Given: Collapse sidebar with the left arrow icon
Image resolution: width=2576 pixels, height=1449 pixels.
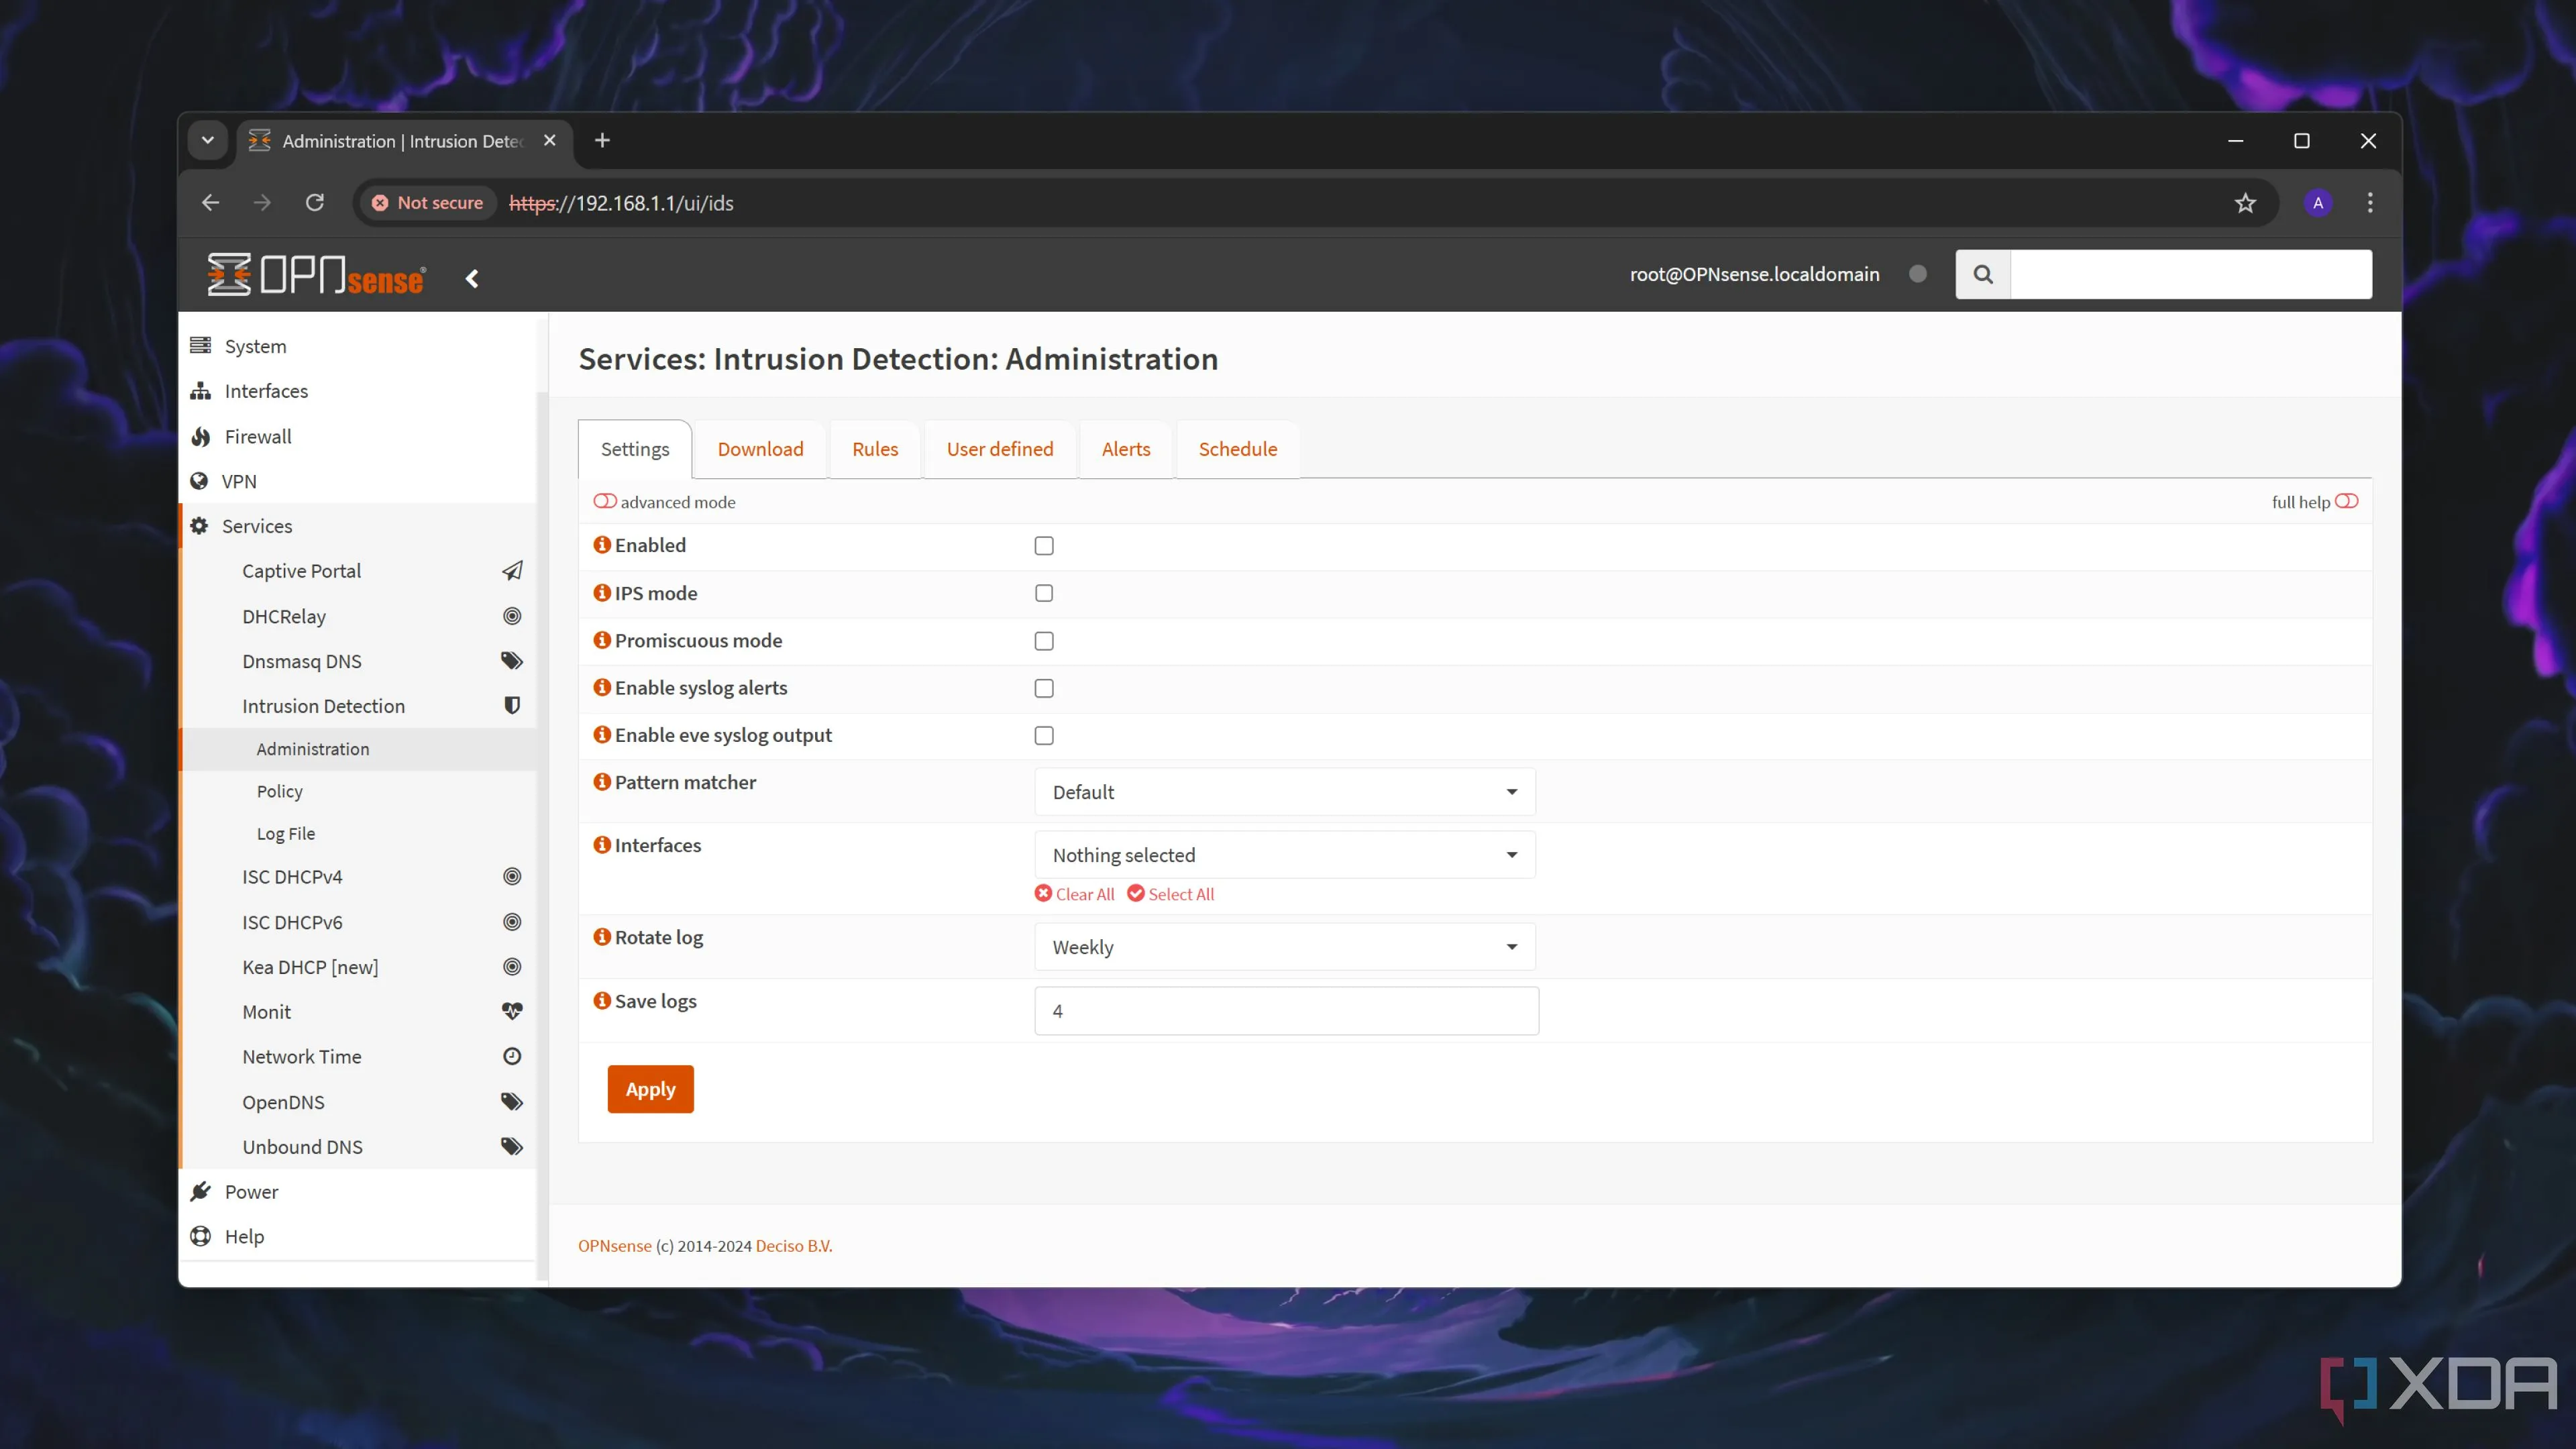Looking at the screenshot, I should [x=471, y=278].
